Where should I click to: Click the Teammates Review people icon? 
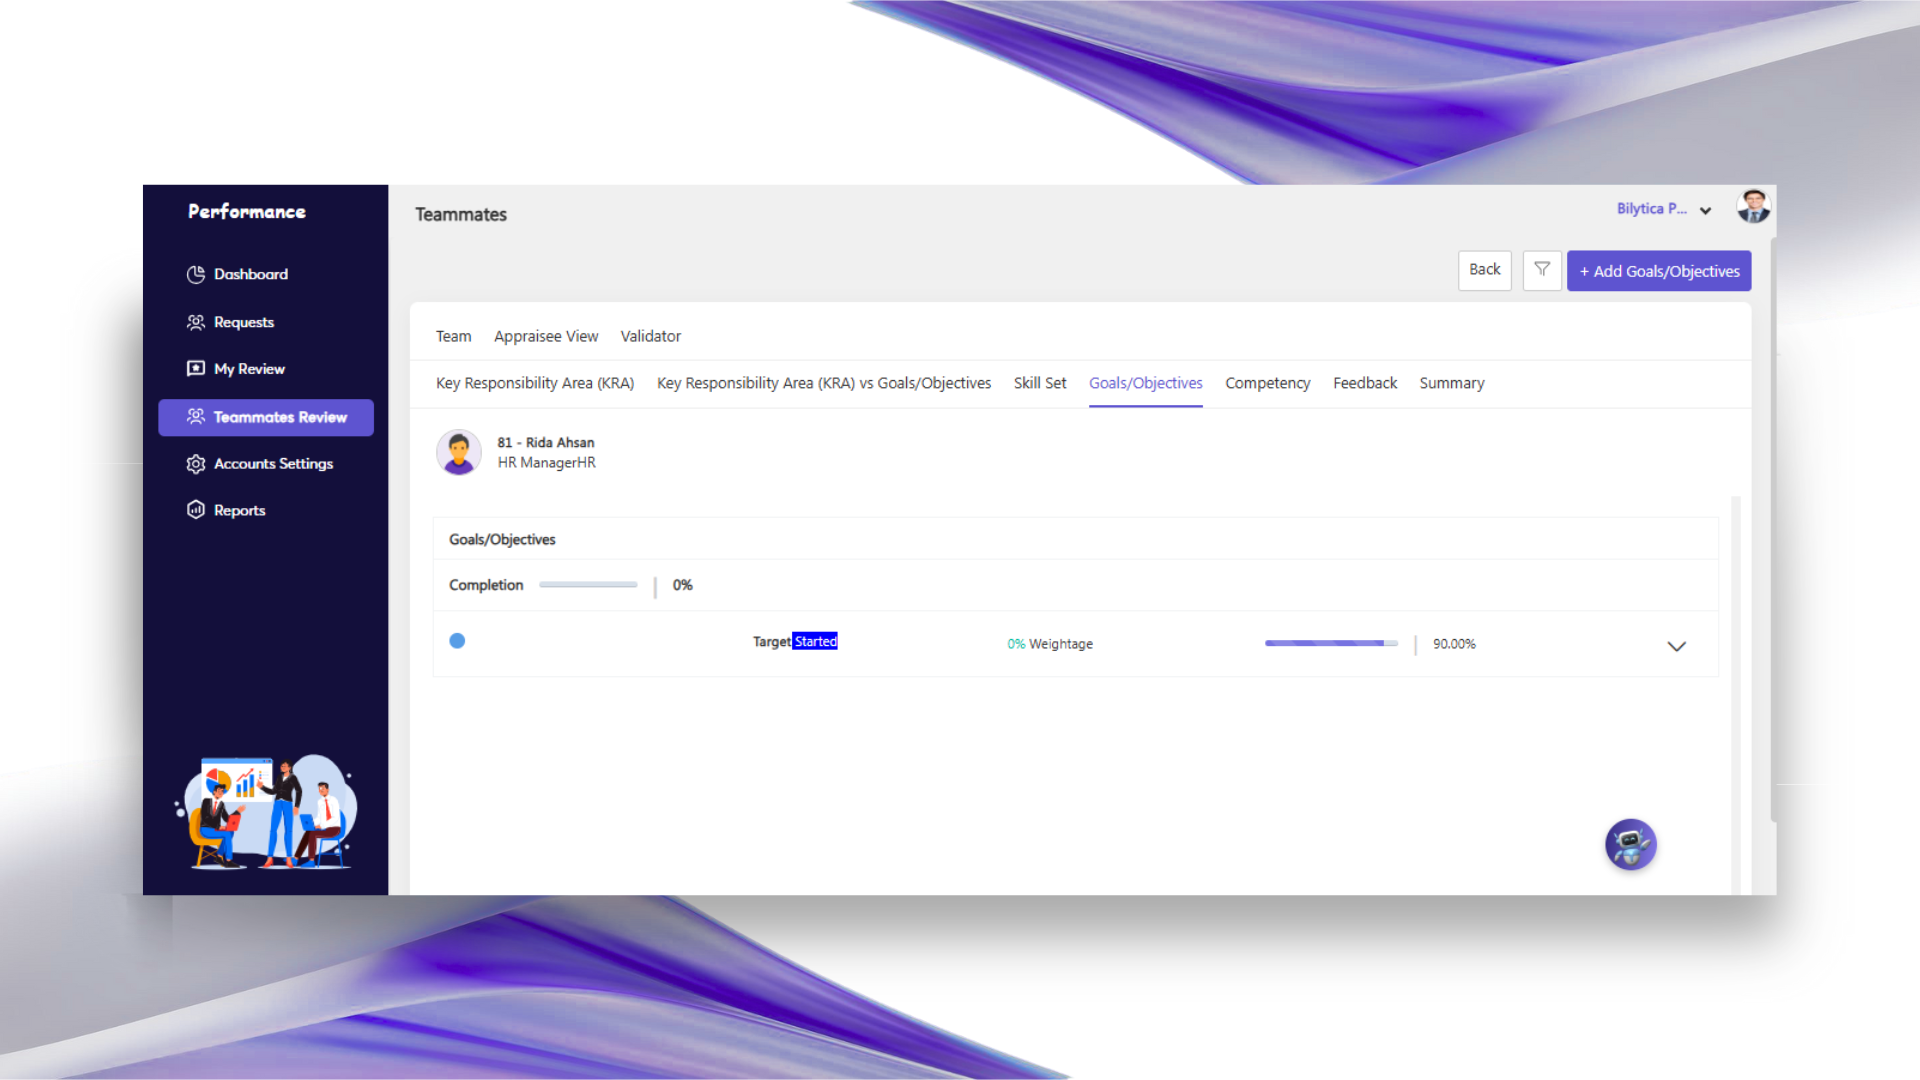click(196, 417)
